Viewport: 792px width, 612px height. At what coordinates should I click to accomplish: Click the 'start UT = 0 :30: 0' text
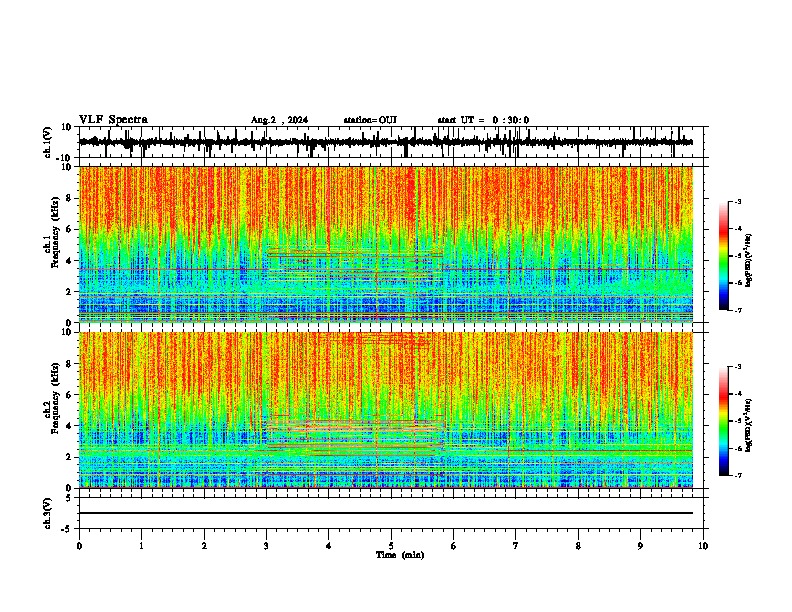pos(483,120)
